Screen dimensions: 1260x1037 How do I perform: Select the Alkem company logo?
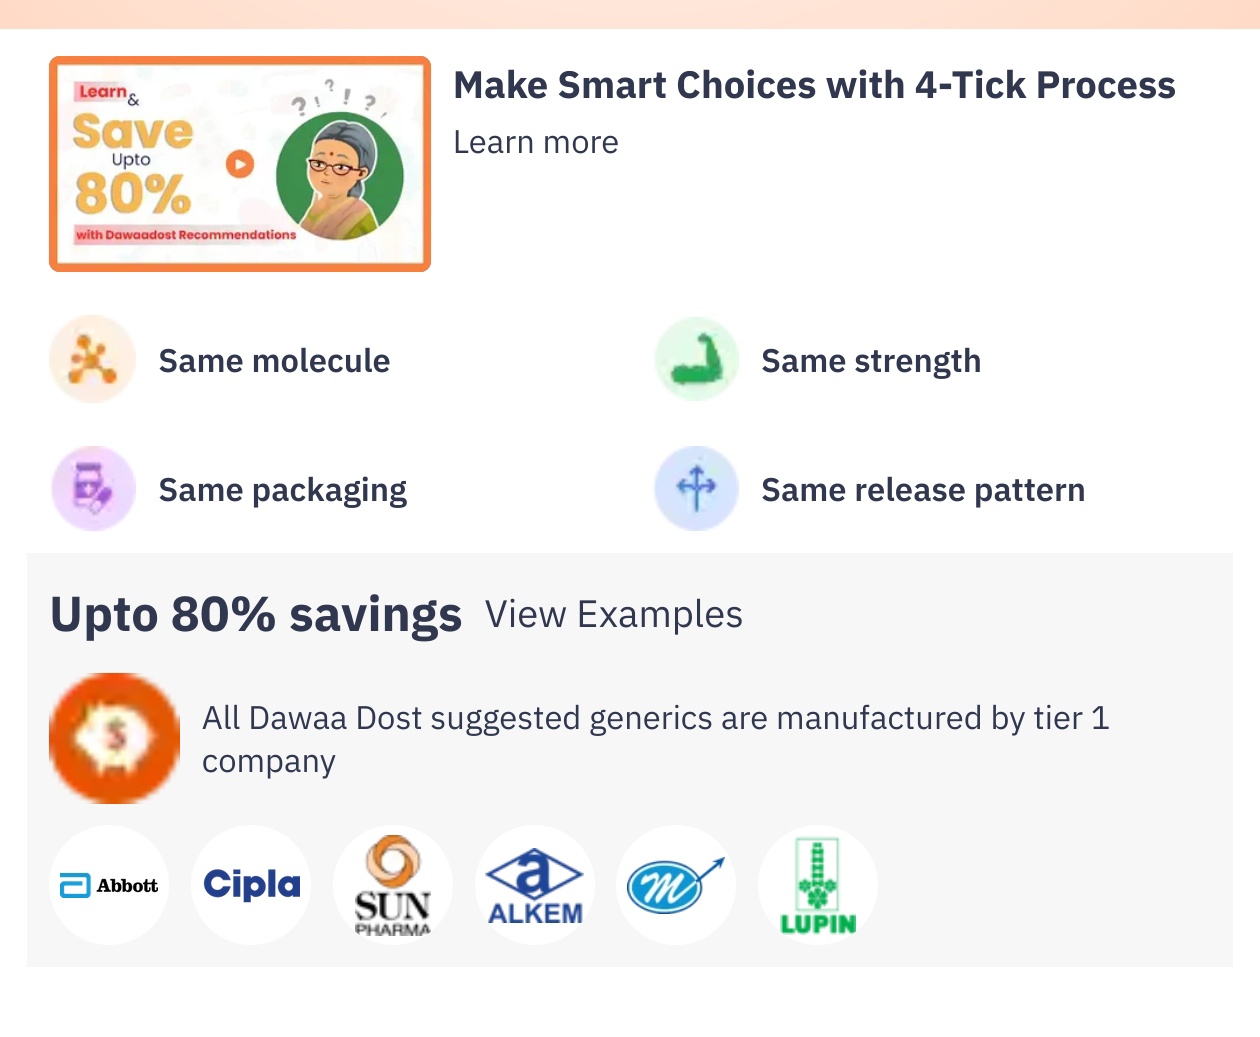pos(535,885)
